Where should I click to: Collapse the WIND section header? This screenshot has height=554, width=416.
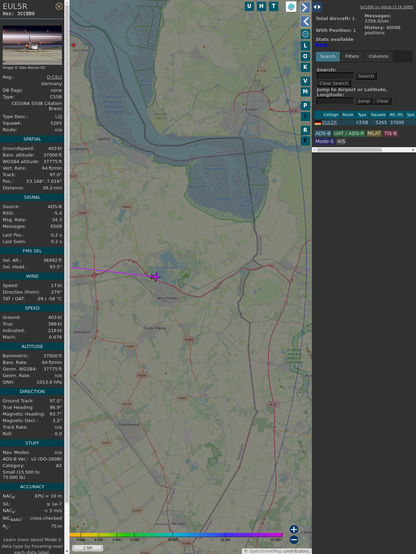point(32,276)
